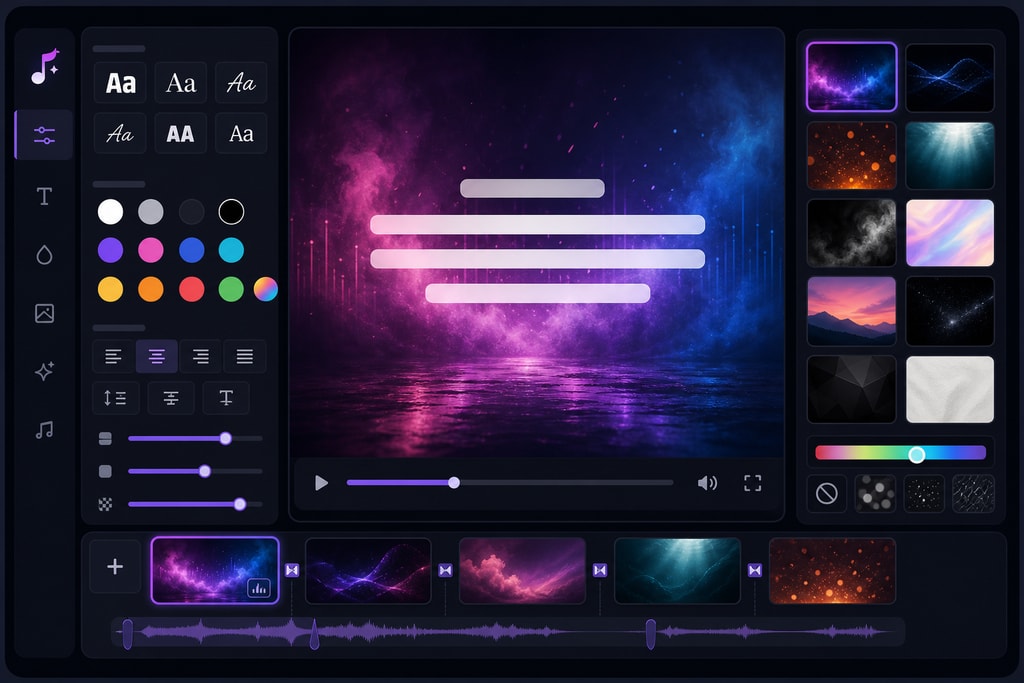
Task: Pick the orange color swatch
Action: point(151,289)
